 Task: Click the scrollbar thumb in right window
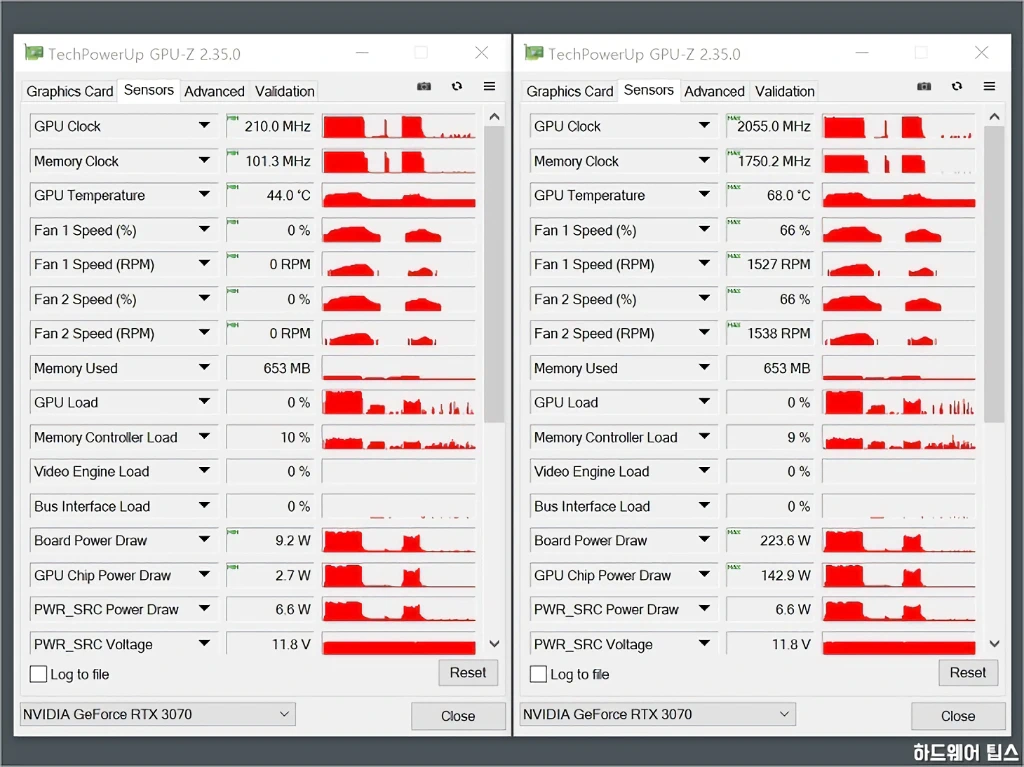(x=994, y=274)
